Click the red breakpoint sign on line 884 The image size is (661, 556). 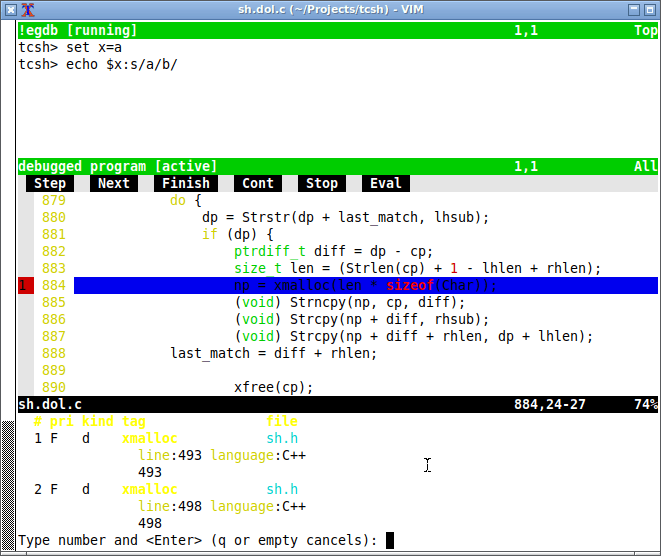pyautogui.click(x=26, y=285)
